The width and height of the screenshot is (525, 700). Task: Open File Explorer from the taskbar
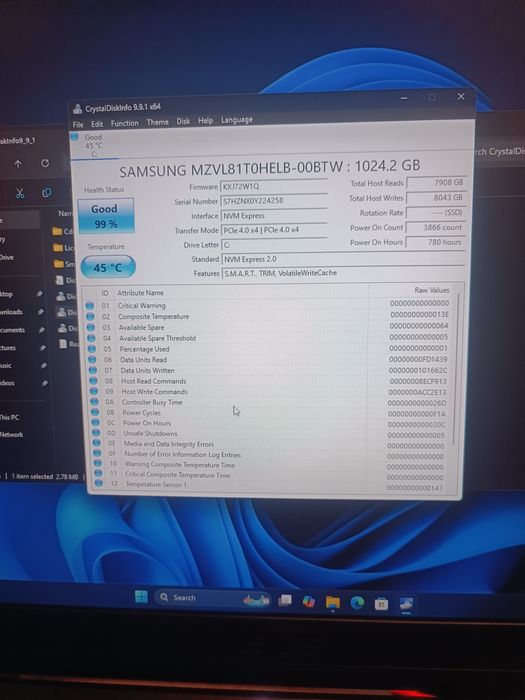(333, 602)
